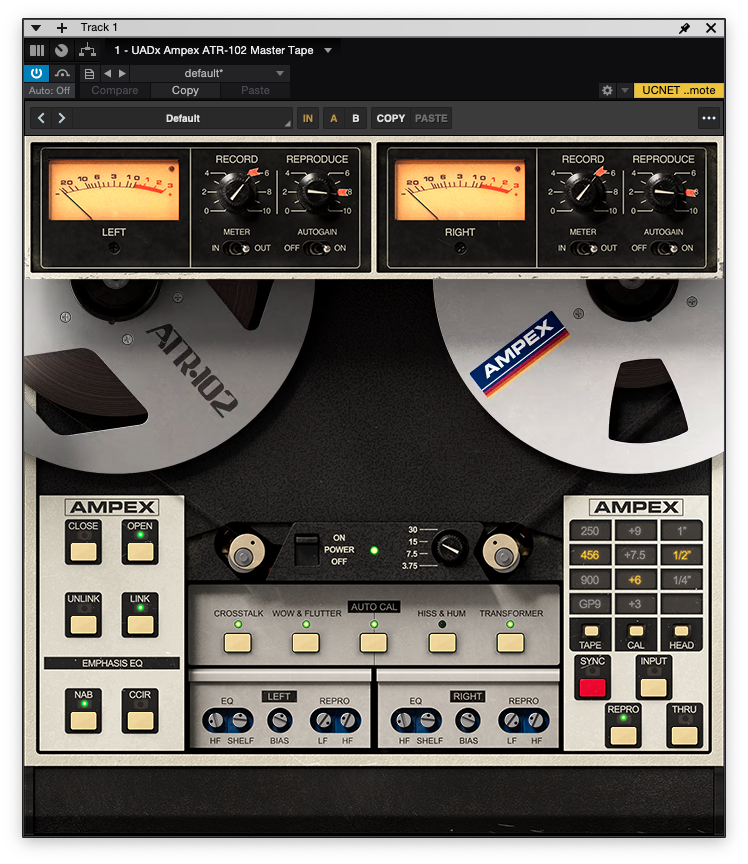Image resolution: width=748 pixels, height=864 pixels.
Task: Flip the right AUTOGAIN switch
Action: click(x=664, y=249)
